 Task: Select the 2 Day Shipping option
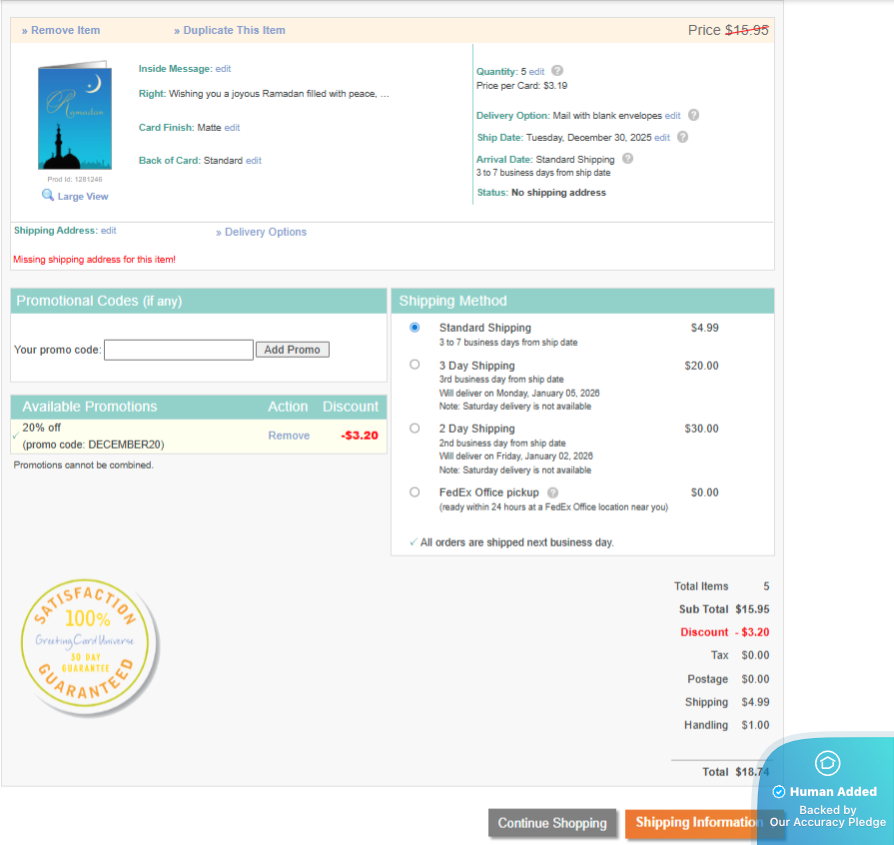coord(415,428)
